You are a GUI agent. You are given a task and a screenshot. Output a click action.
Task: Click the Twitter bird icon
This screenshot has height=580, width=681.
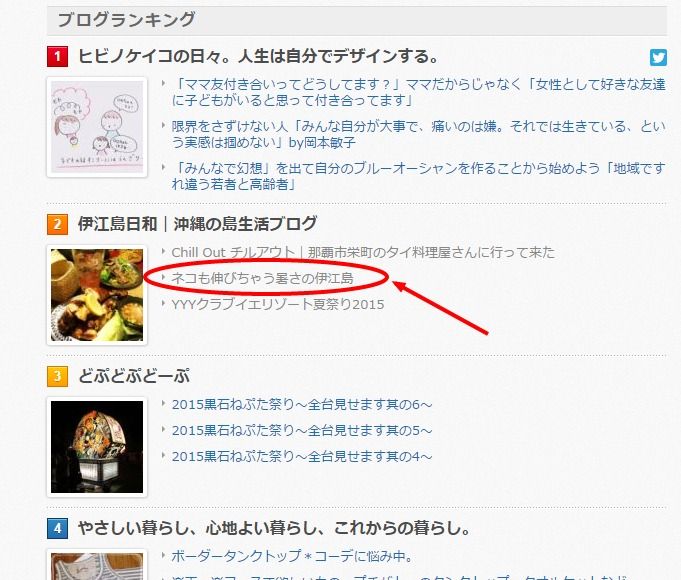[658, 57]
